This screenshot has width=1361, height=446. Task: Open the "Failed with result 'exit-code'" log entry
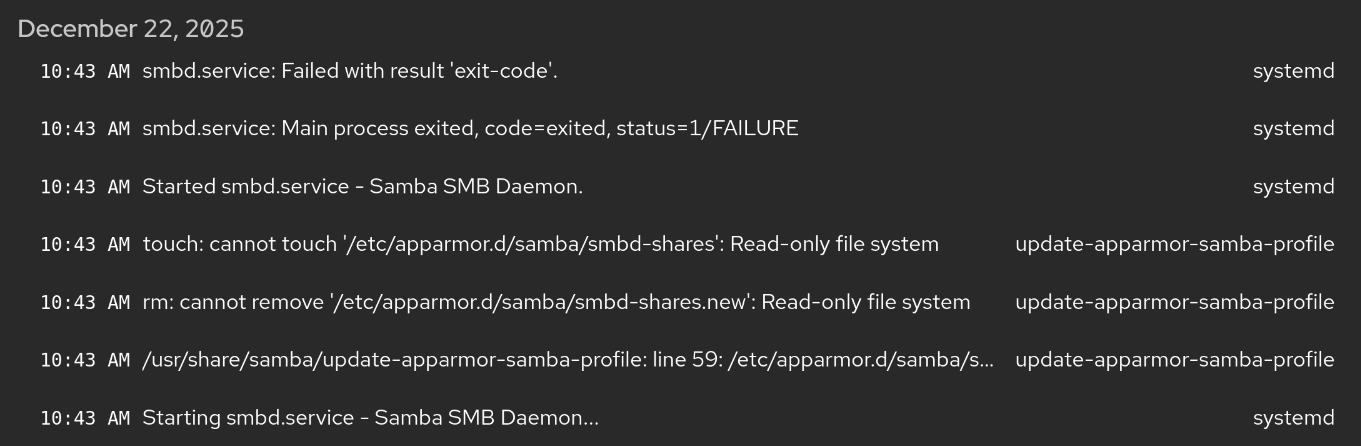[350, 71]
